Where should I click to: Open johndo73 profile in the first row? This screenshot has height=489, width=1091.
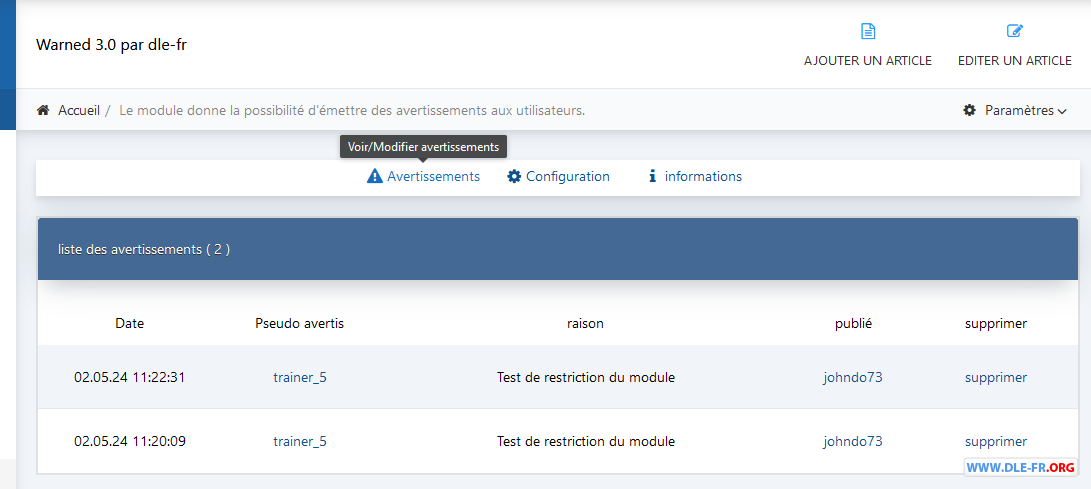coord(853,378)
